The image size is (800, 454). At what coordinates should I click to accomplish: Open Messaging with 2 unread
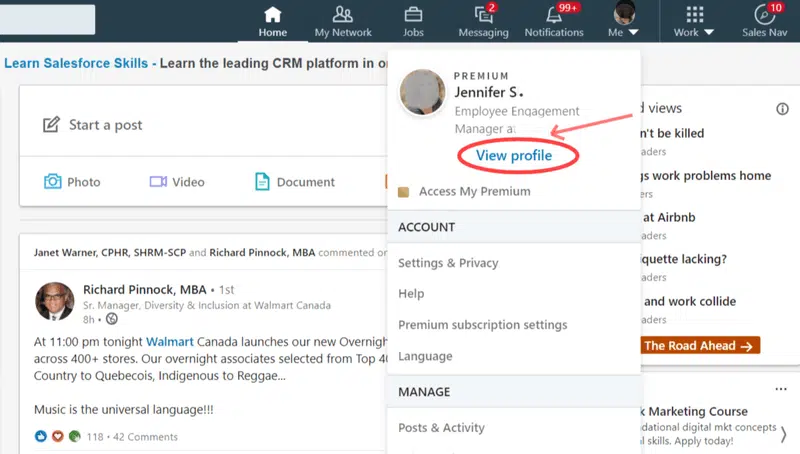pyautogui.click(x=483, y=21)
